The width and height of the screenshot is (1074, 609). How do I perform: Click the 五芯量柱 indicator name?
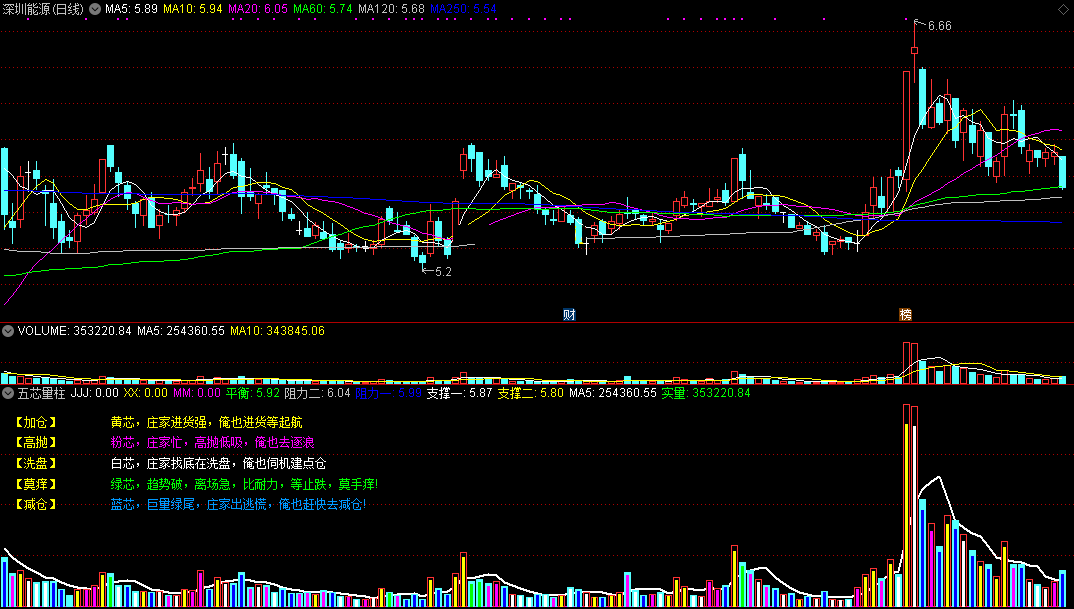click(41, 393)
